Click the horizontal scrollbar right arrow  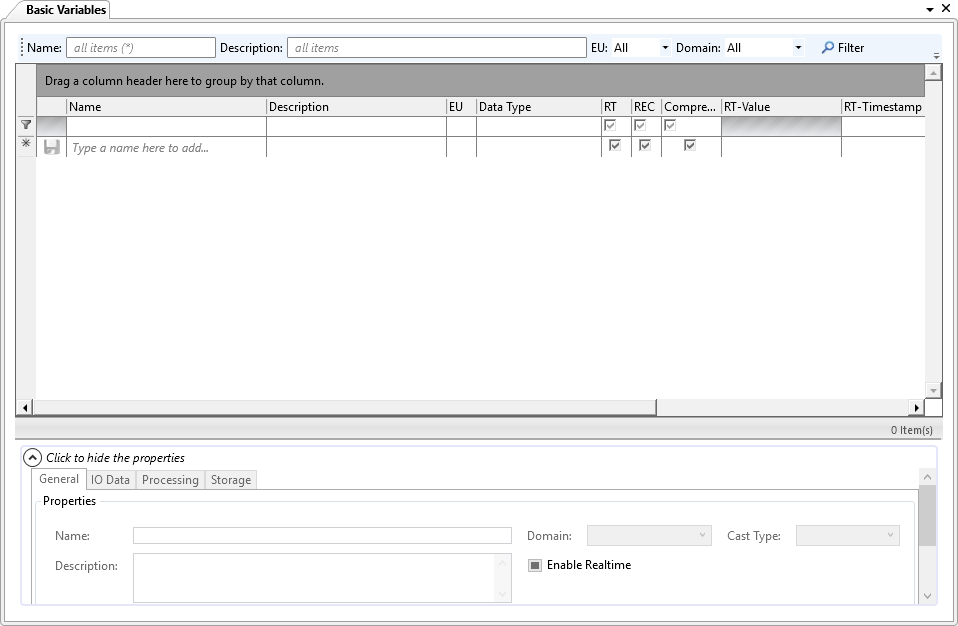point(917,407)
